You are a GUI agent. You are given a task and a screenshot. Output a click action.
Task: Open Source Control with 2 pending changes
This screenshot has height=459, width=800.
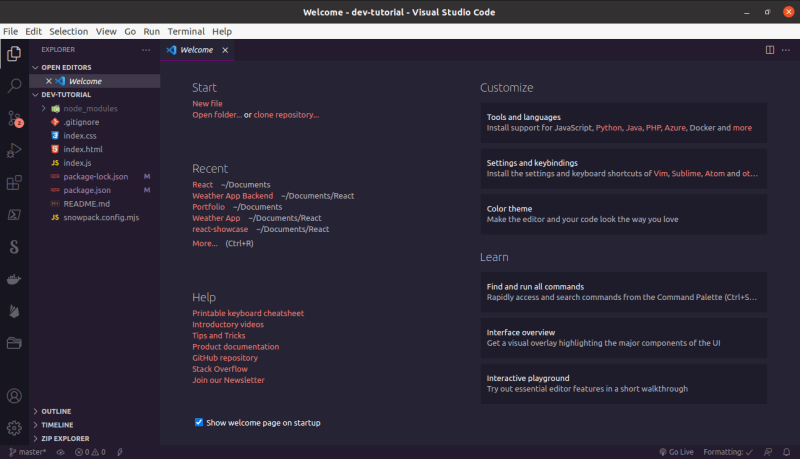point(14,119)
